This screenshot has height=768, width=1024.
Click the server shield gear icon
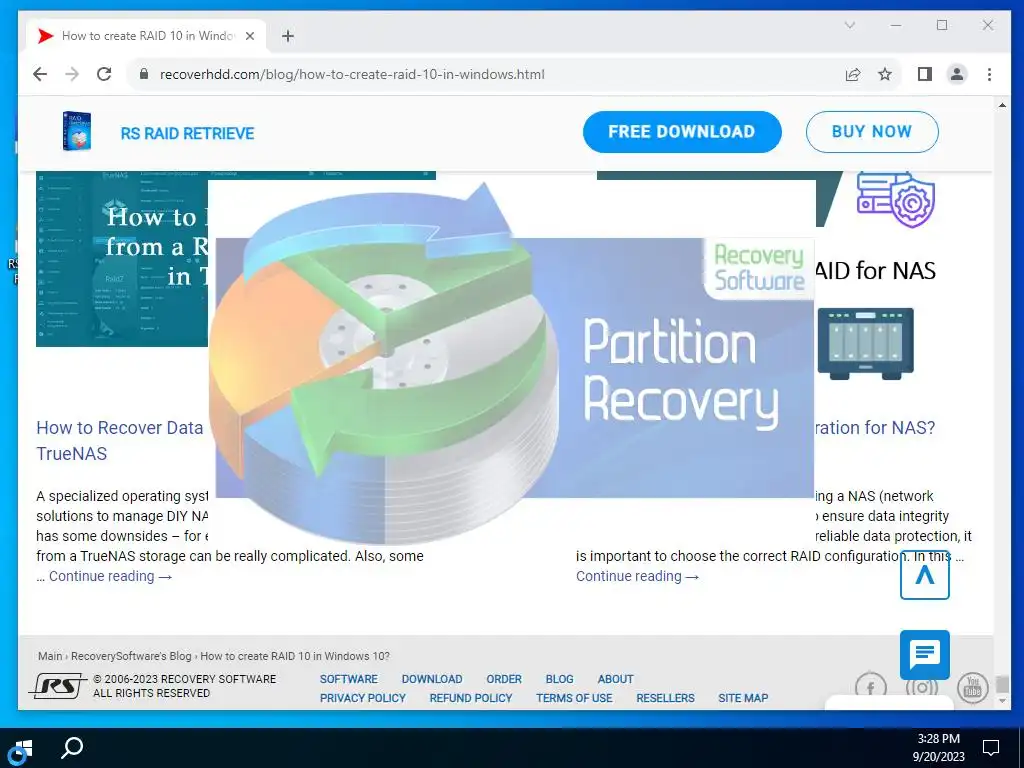coord(895,200)
